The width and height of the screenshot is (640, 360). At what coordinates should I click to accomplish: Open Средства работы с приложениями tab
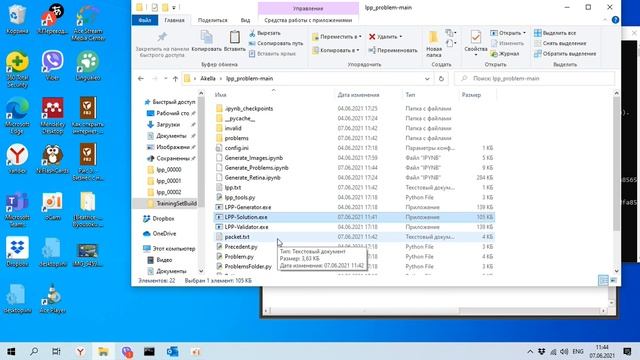pos(308,20)
